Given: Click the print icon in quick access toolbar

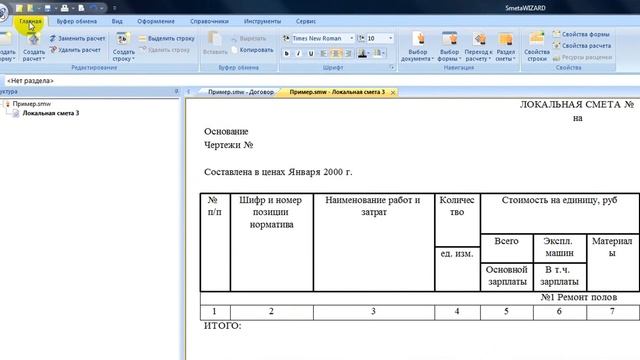Looking at the screenshot, I should [64, 8].
